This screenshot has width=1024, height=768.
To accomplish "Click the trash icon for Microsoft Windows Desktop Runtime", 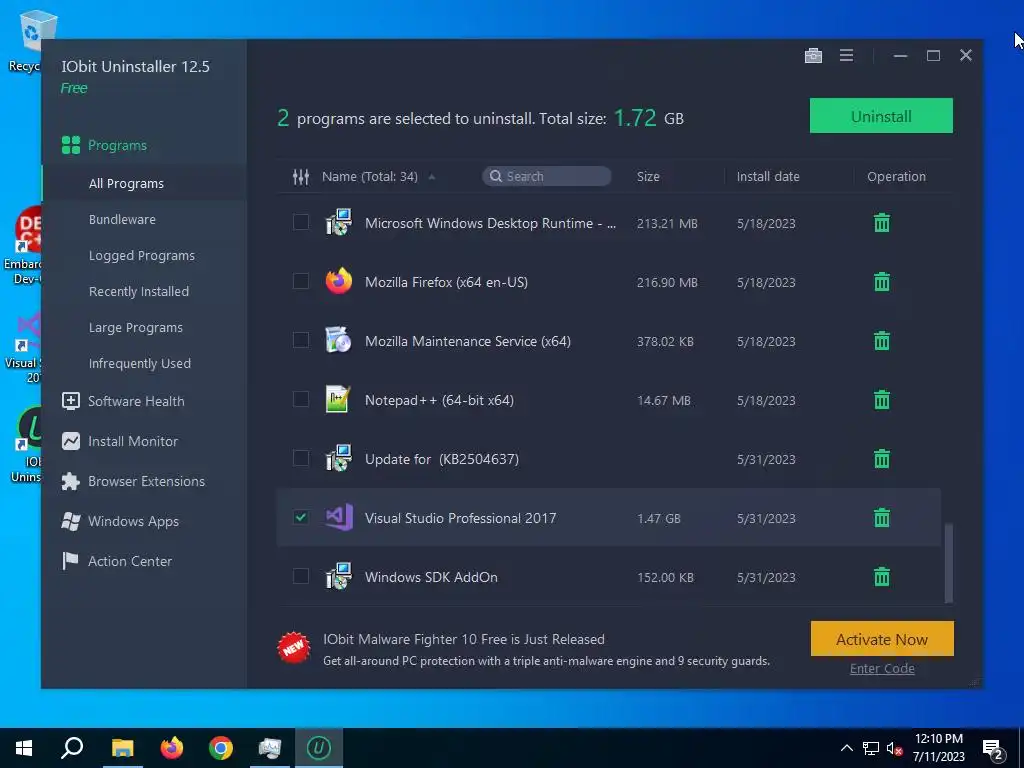I will tap(882, 223).
